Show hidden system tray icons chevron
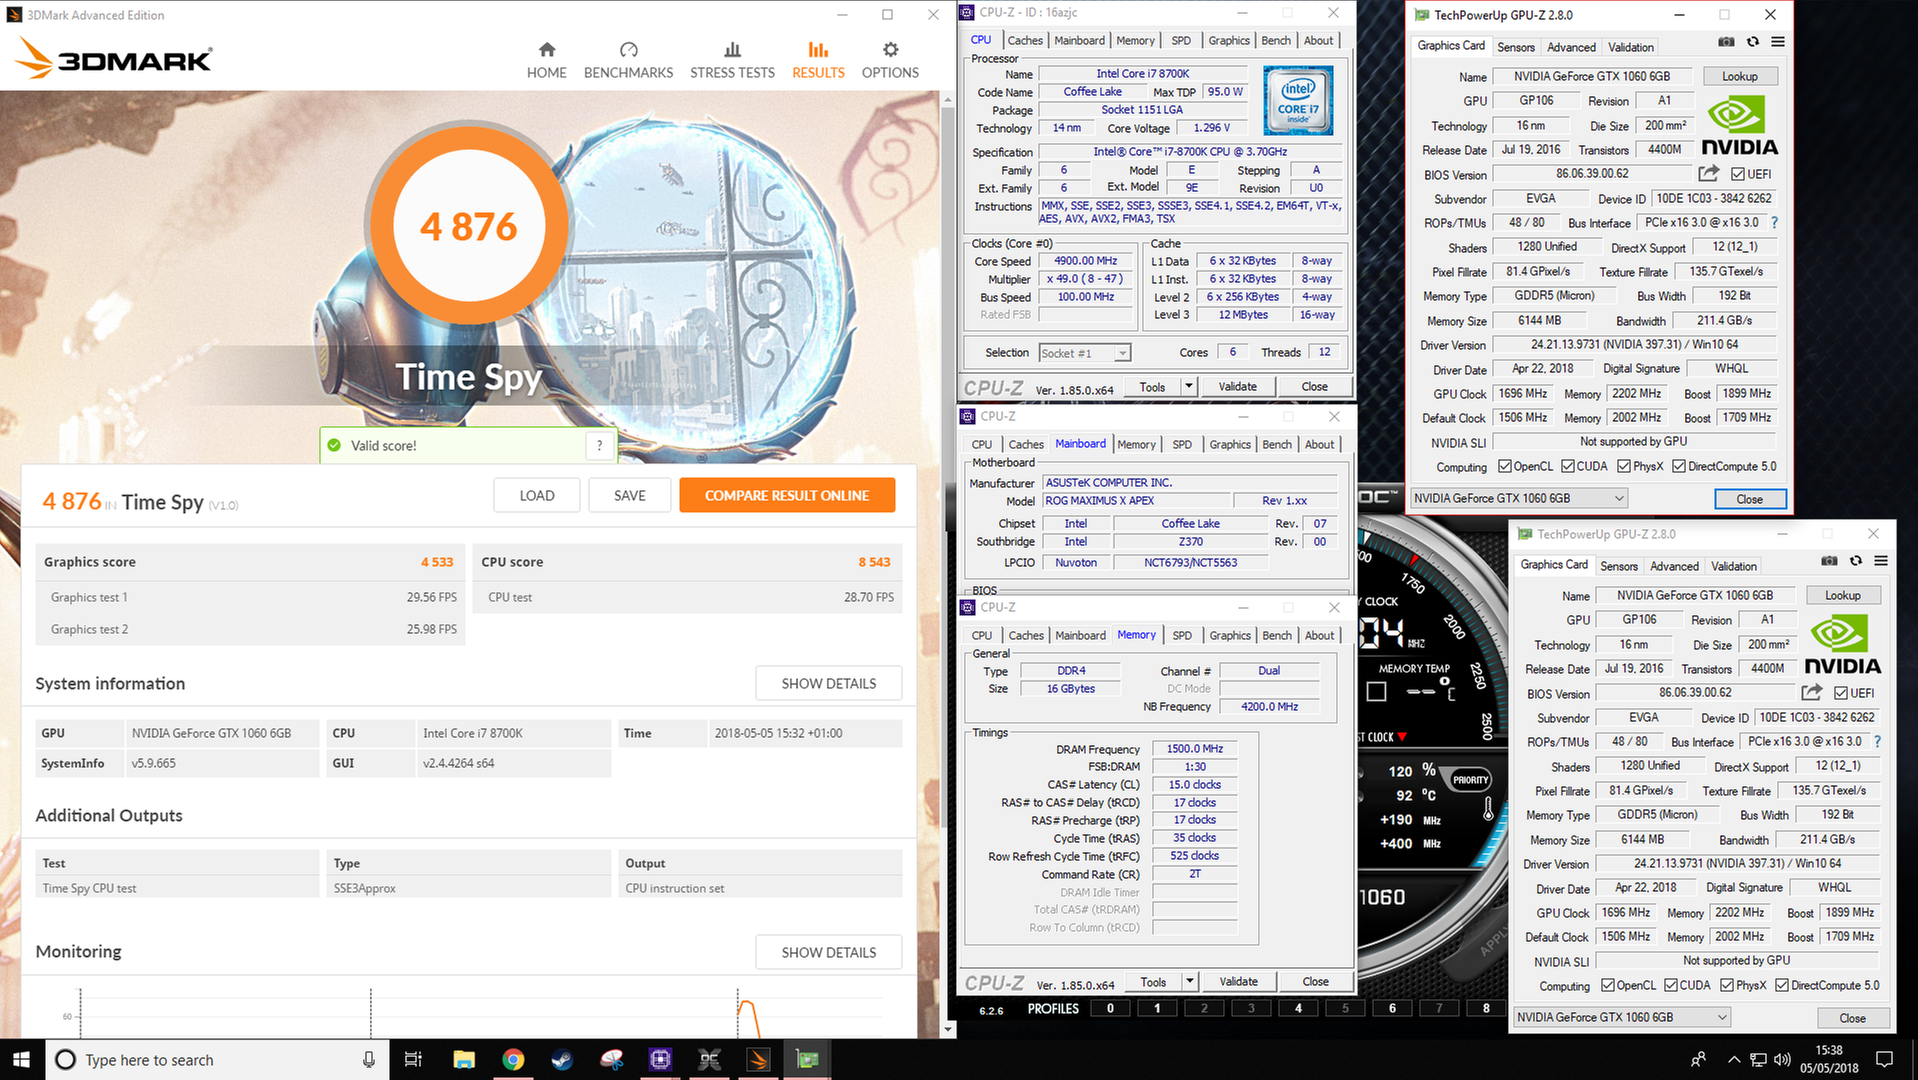Screen dimensions: 1918x1080 click(x=1733, y=1060)
